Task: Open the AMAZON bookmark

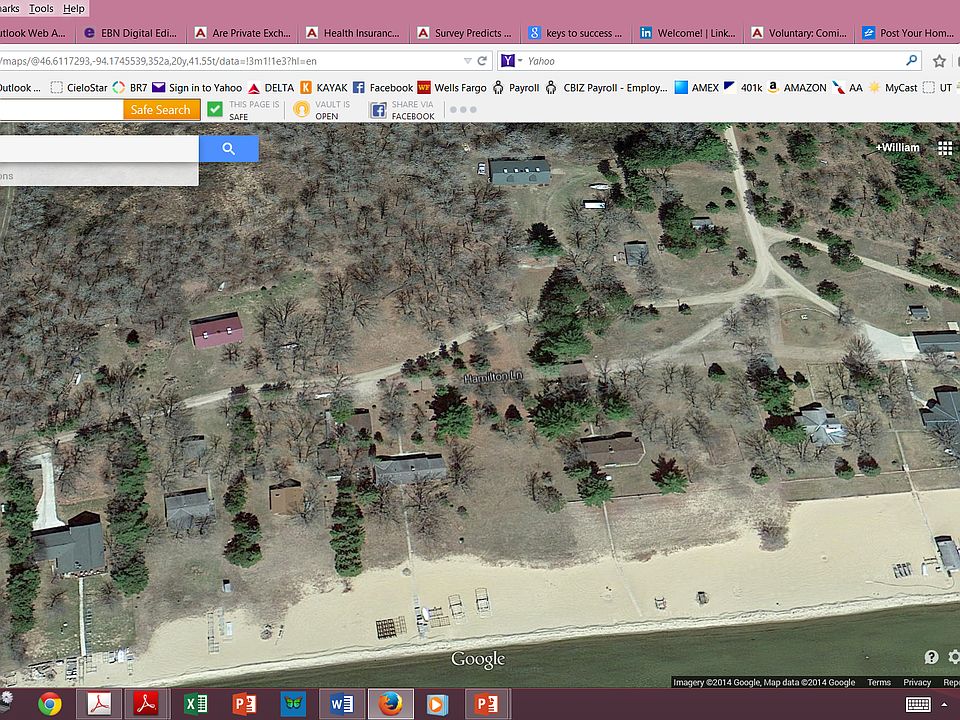Action: 798,88
